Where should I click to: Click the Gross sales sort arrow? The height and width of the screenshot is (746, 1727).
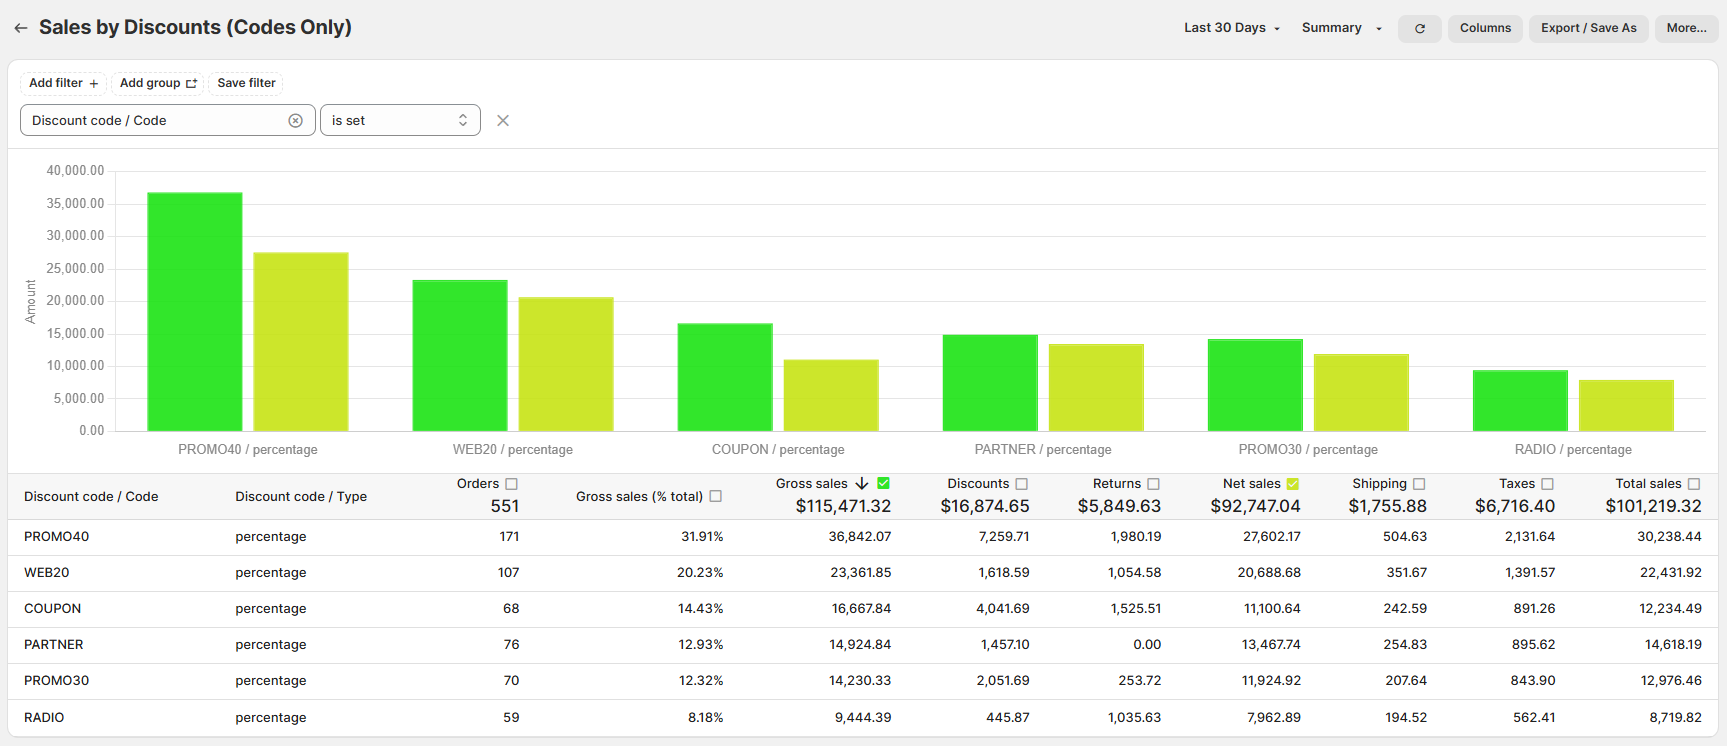click(862, 484)
